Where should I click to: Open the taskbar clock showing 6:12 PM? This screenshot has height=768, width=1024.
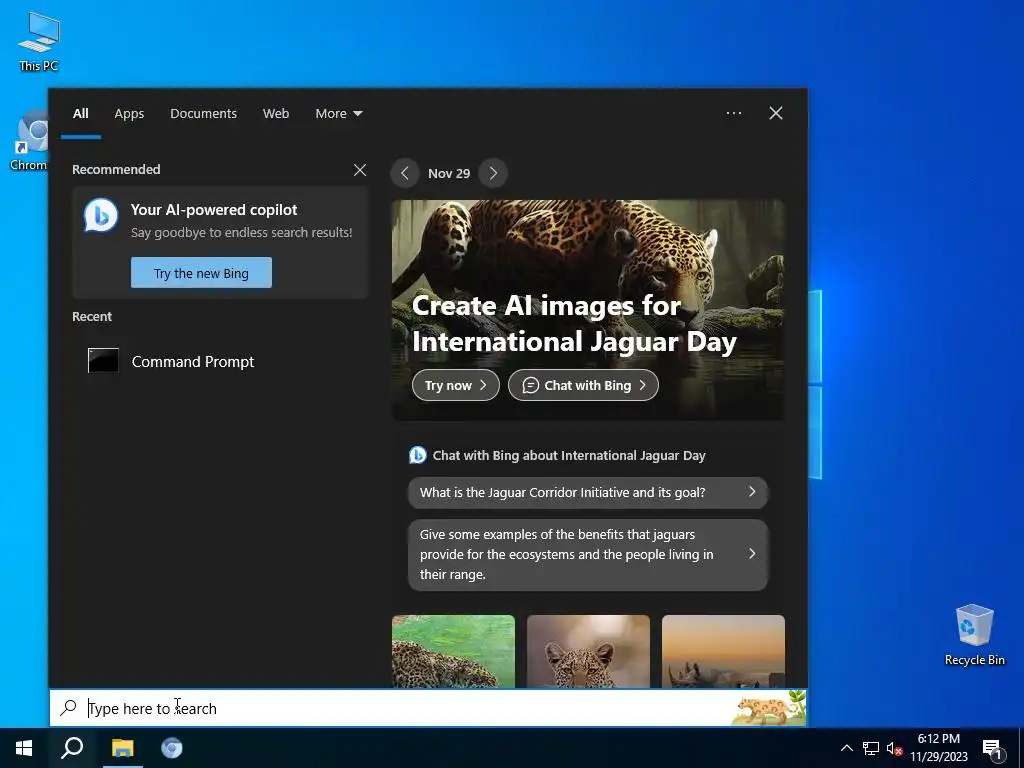[x=939, y=748]
